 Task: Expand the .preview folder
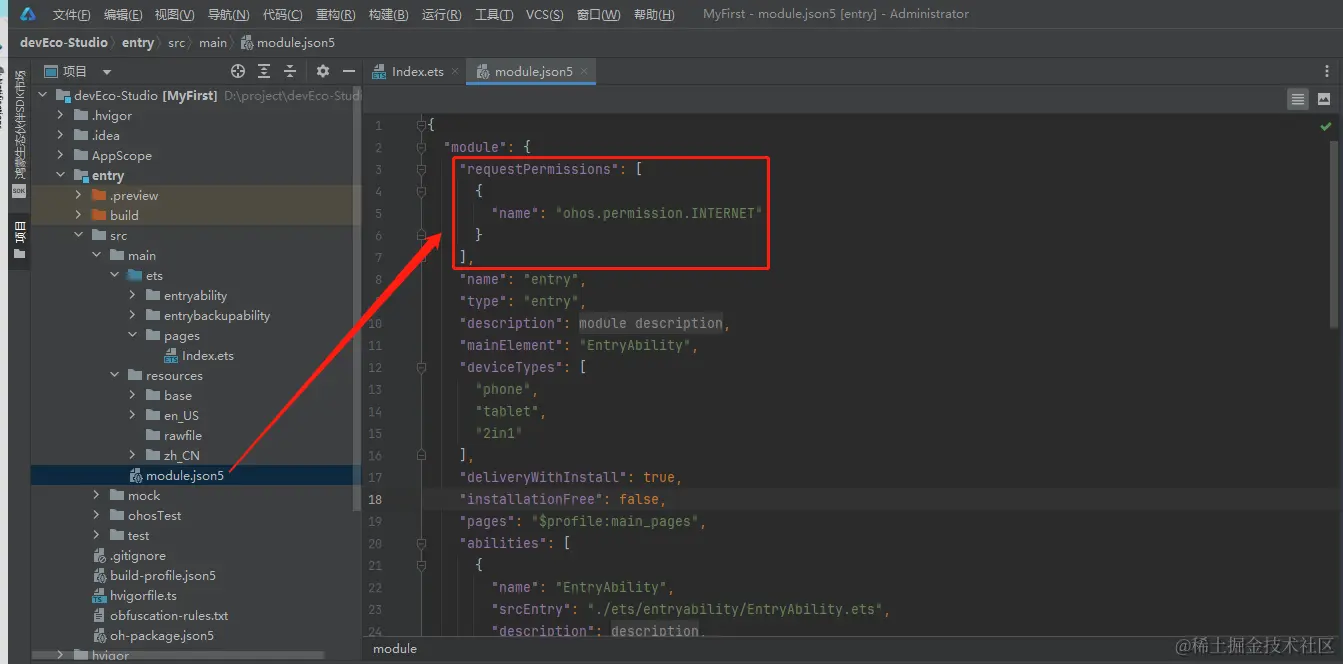pos(79,195)
